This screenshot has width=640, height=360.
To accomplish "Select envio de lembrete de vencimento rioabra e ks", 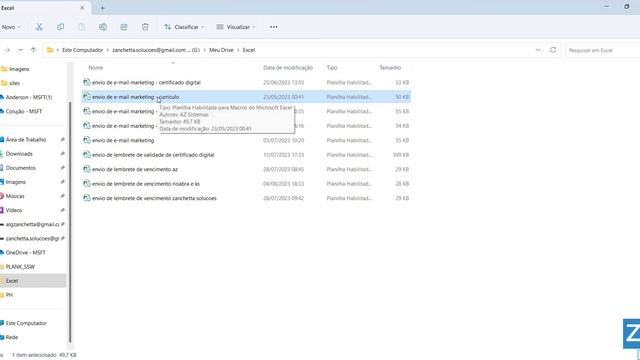I will [246, 184].
